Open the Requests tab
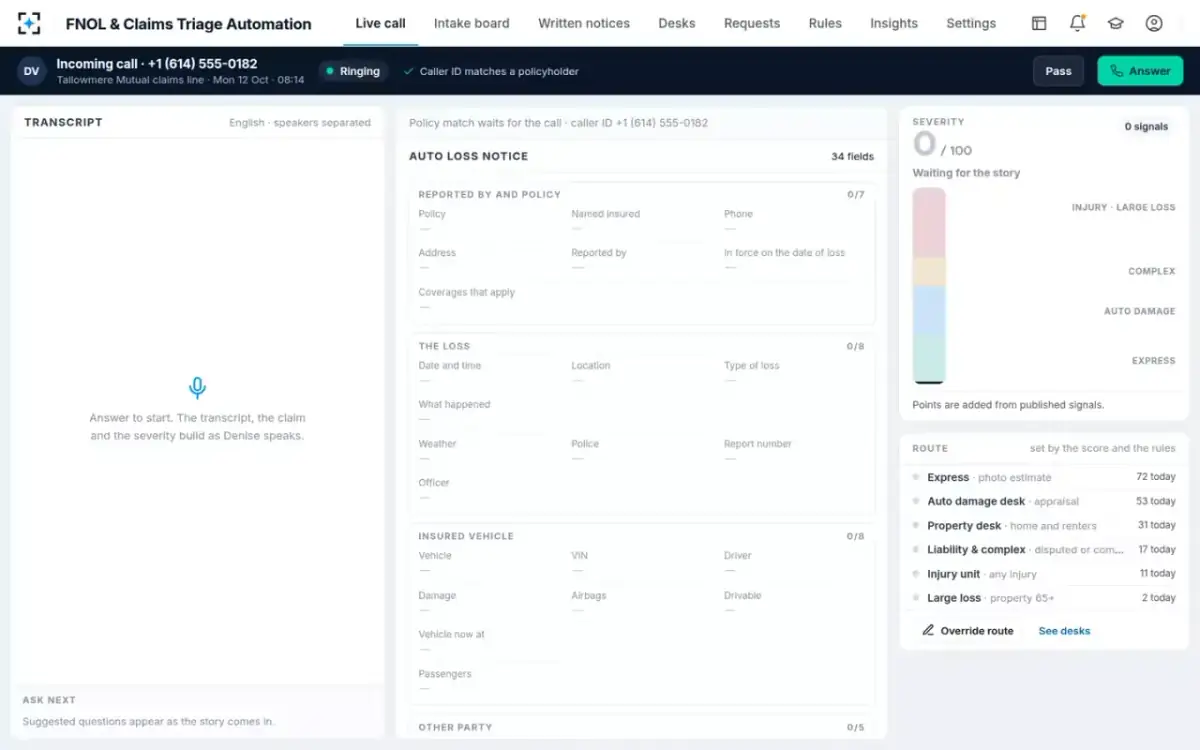 [752, 23]
